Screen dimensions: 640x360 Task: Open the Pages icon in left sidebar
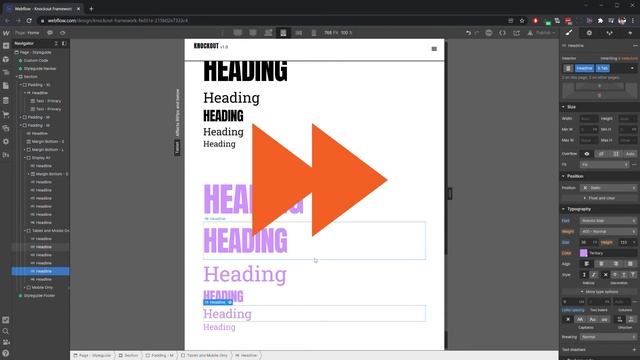tap(6, 86)
